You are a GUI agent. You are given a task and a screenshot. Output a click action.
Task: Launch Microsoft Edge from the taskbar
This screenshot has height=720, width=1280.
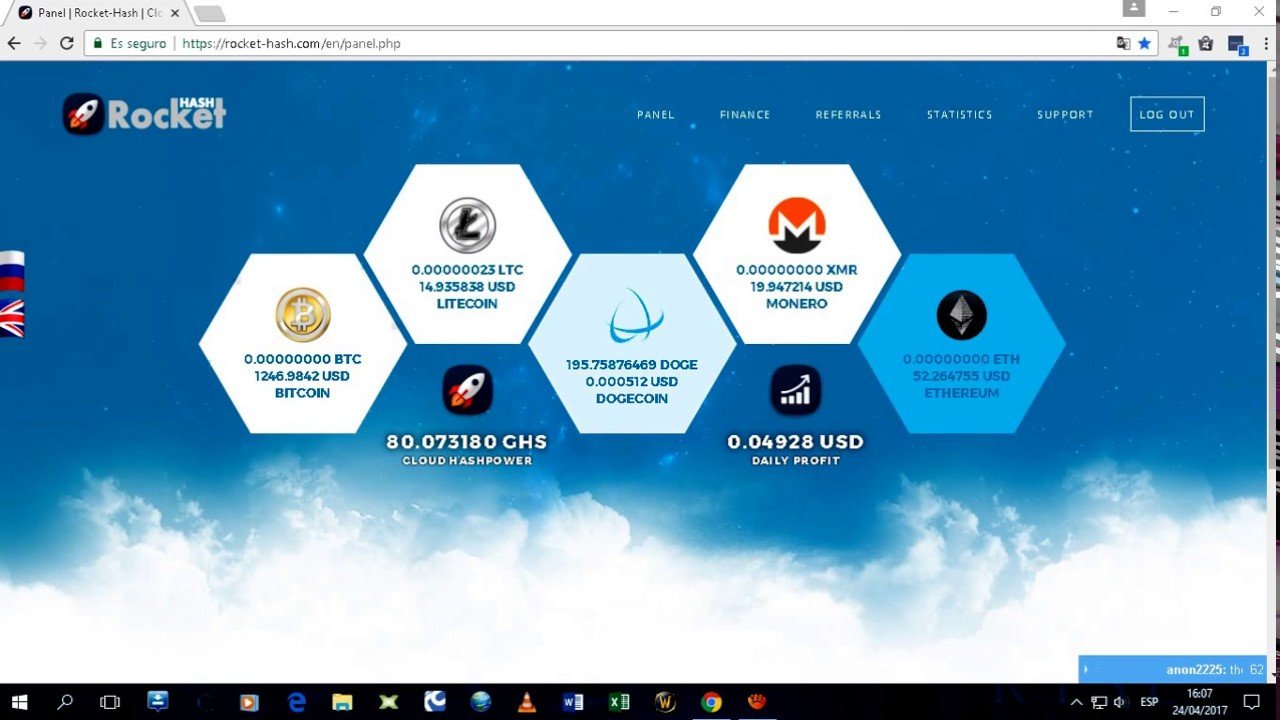click(296, 702)
